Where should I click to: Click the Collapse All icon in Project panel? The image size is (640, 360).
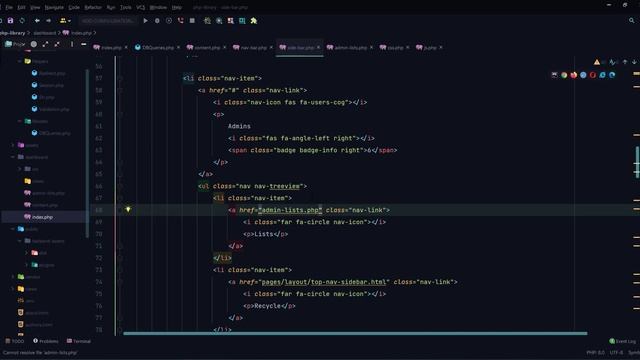click(57, 44)
